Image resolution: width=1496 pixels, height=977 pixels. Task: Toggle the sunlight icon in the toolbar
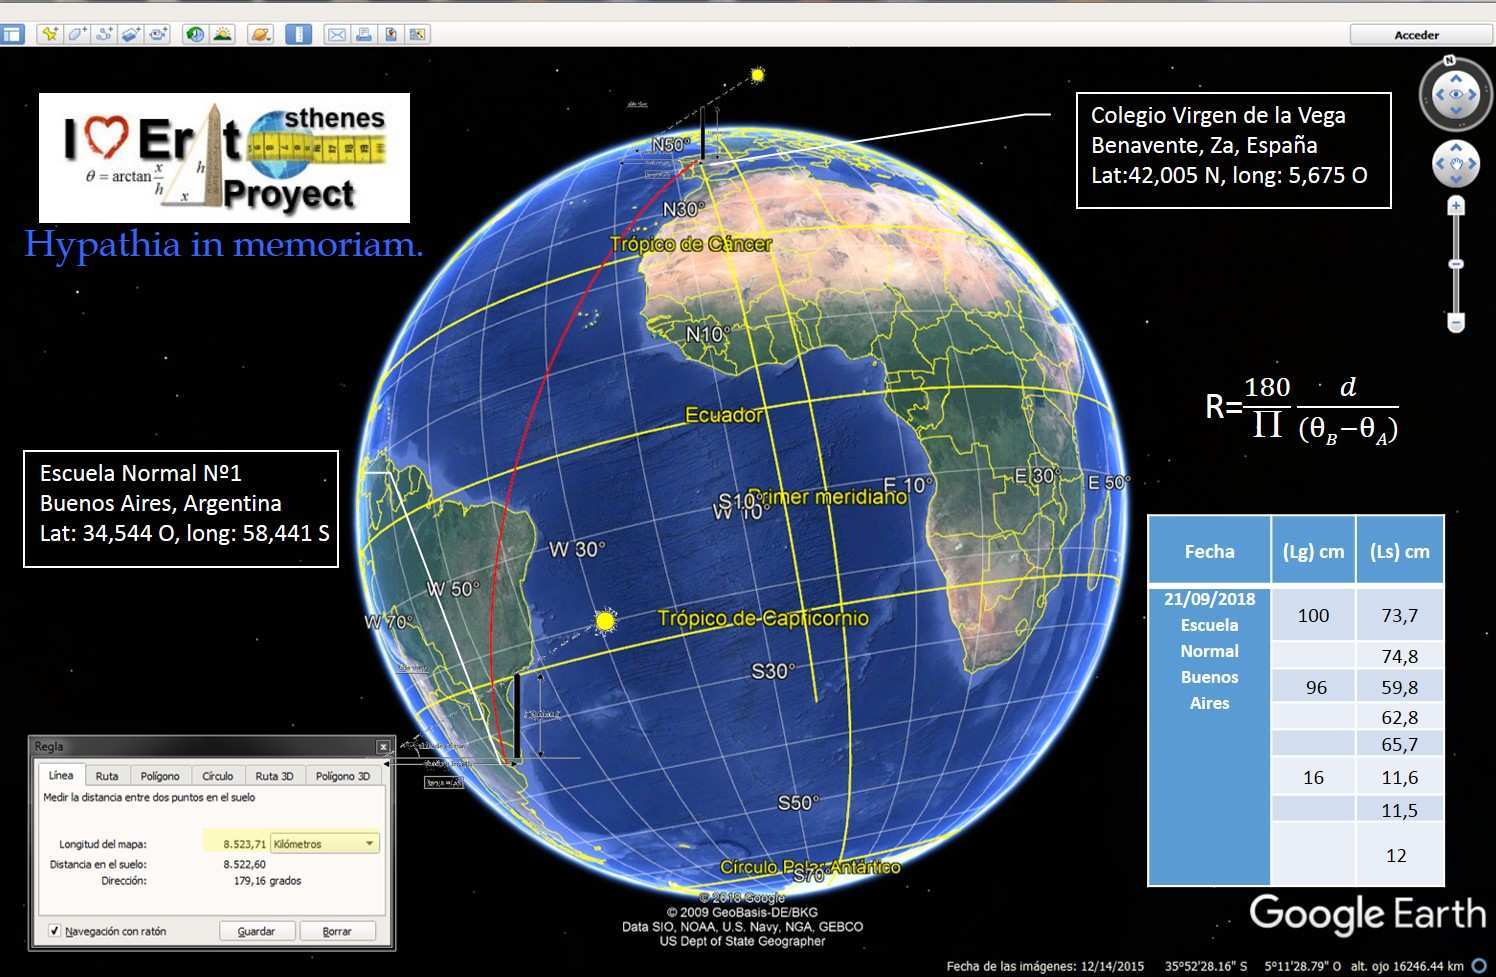[222, 35]
